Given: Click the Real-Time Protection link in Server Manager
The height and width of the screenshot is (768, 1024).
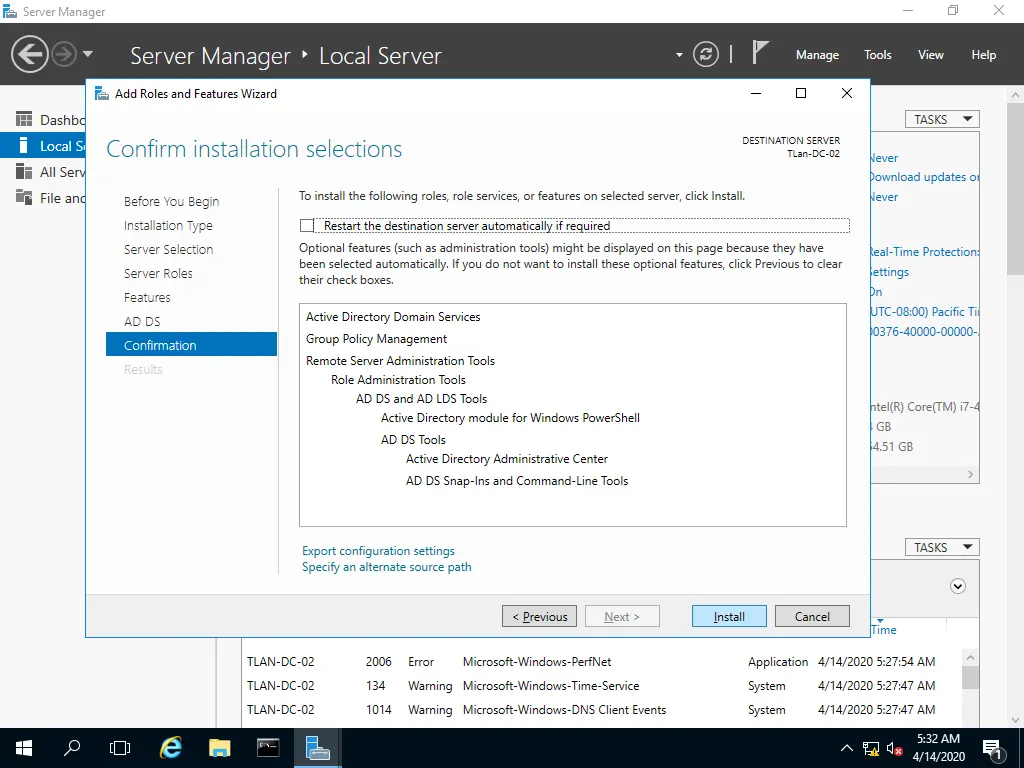Looking at the screenshot, I should (x=924, y=252).
